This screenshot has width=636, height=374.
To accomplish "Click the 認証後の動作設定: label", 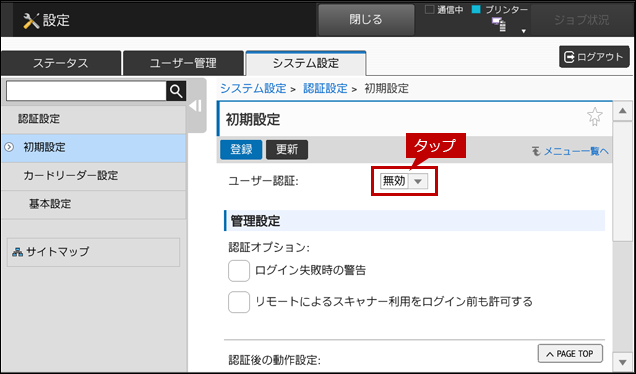I will tap(275, 360).
